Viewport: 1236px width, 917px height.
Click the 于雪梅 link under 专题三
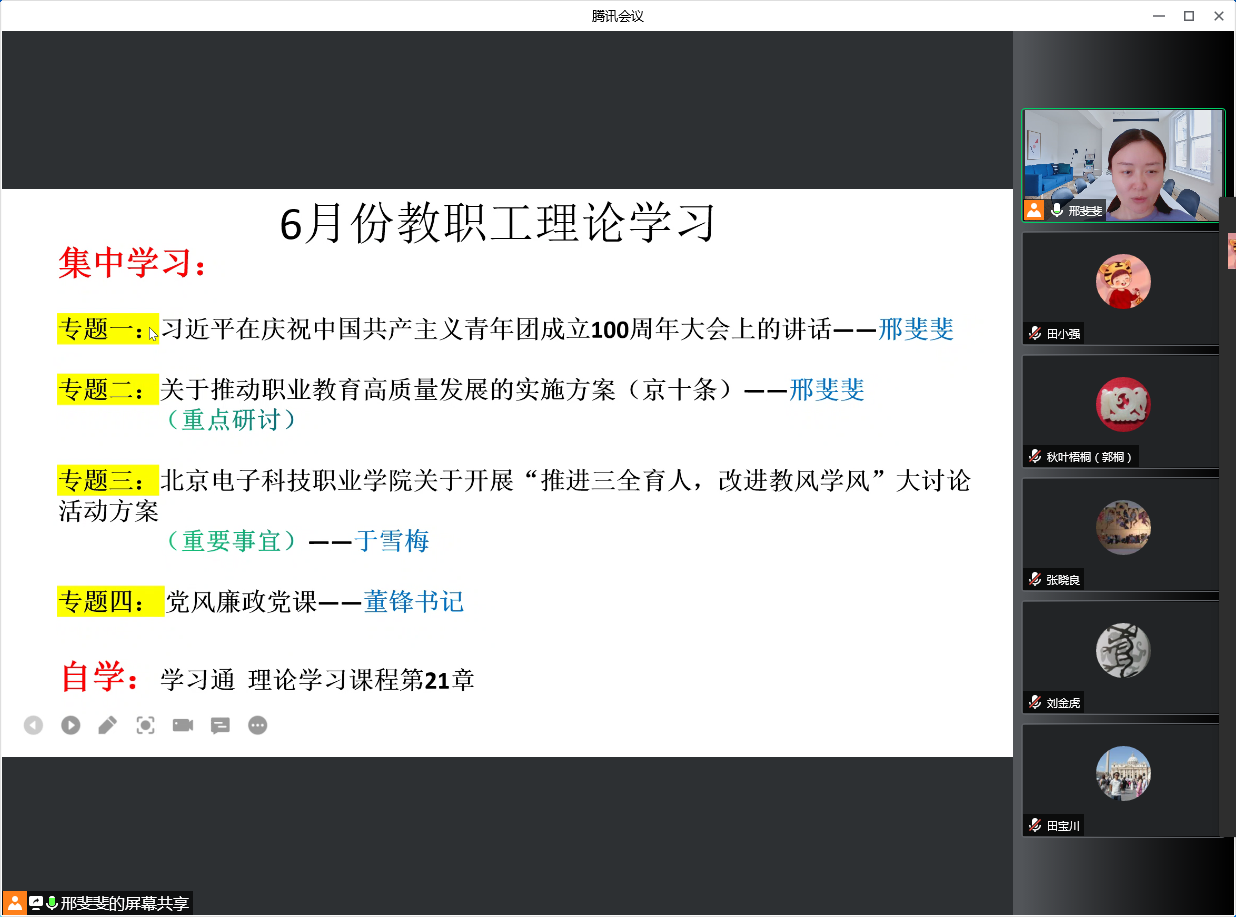tap(394, 541)
